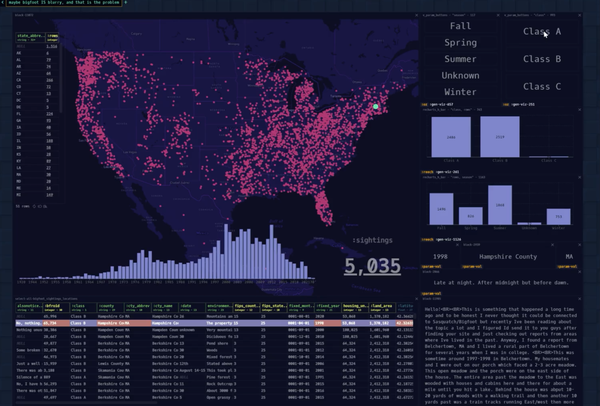
Task: Sort by the bfroid column header
Action: pos(56,307)
